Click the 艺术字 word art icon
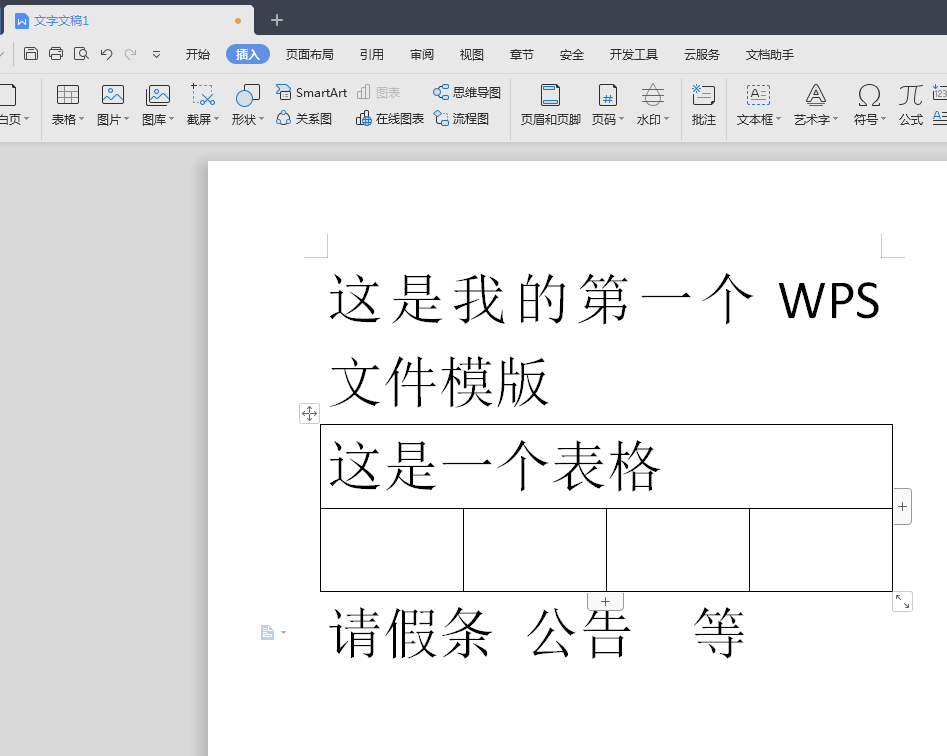Viewport: 947px width, 756px height. [x=815, y=95]
